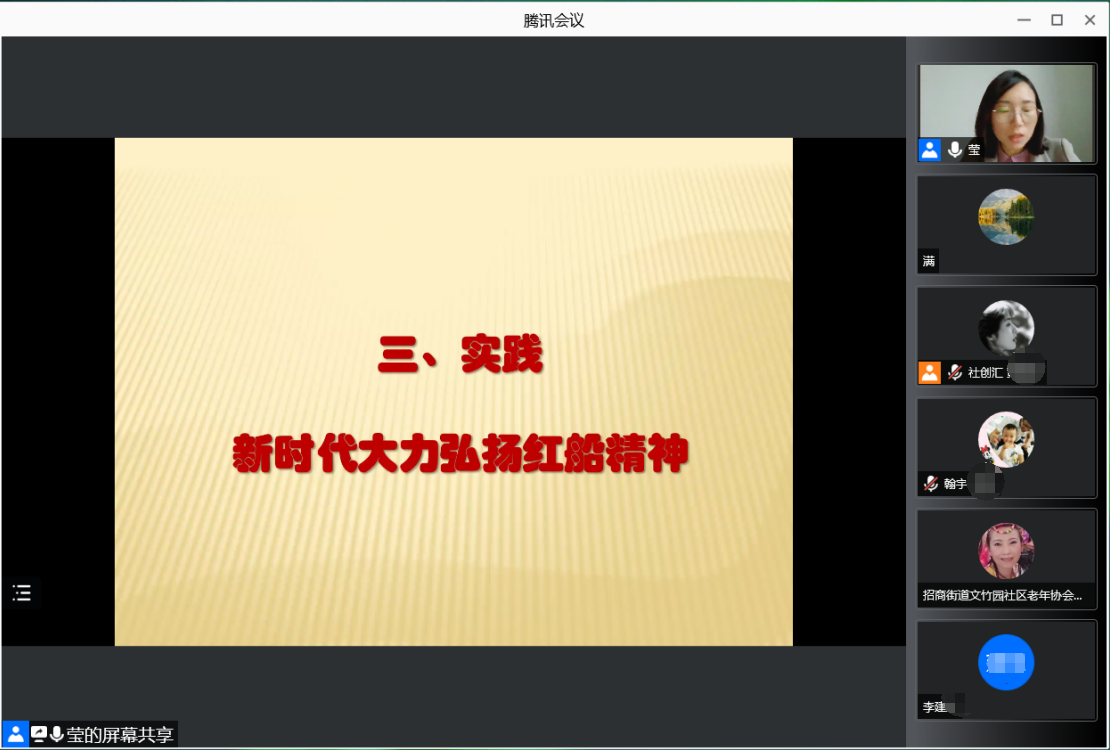Click the name label 满
This screenshot has width=1110, height=750.
coord(929,262)
